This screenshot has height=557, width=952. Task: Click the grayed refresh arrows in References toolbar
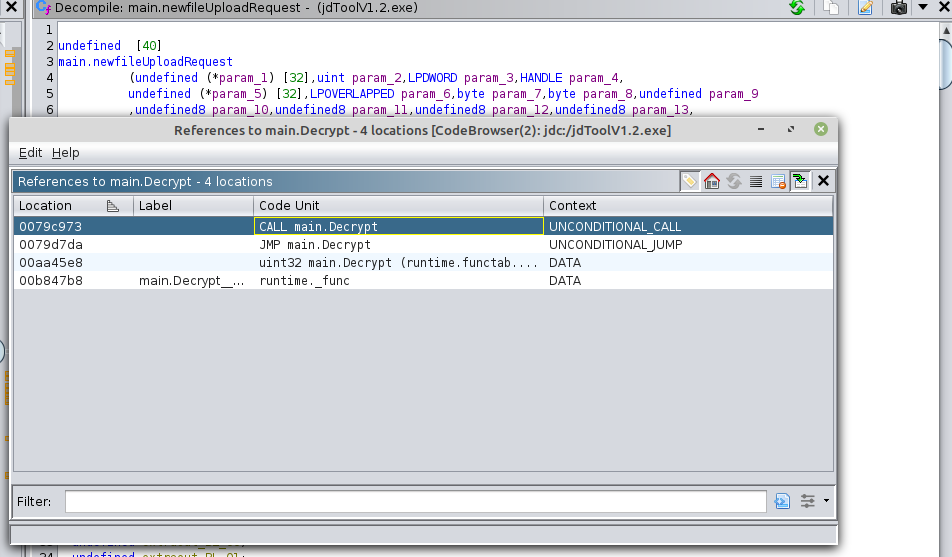734,181
